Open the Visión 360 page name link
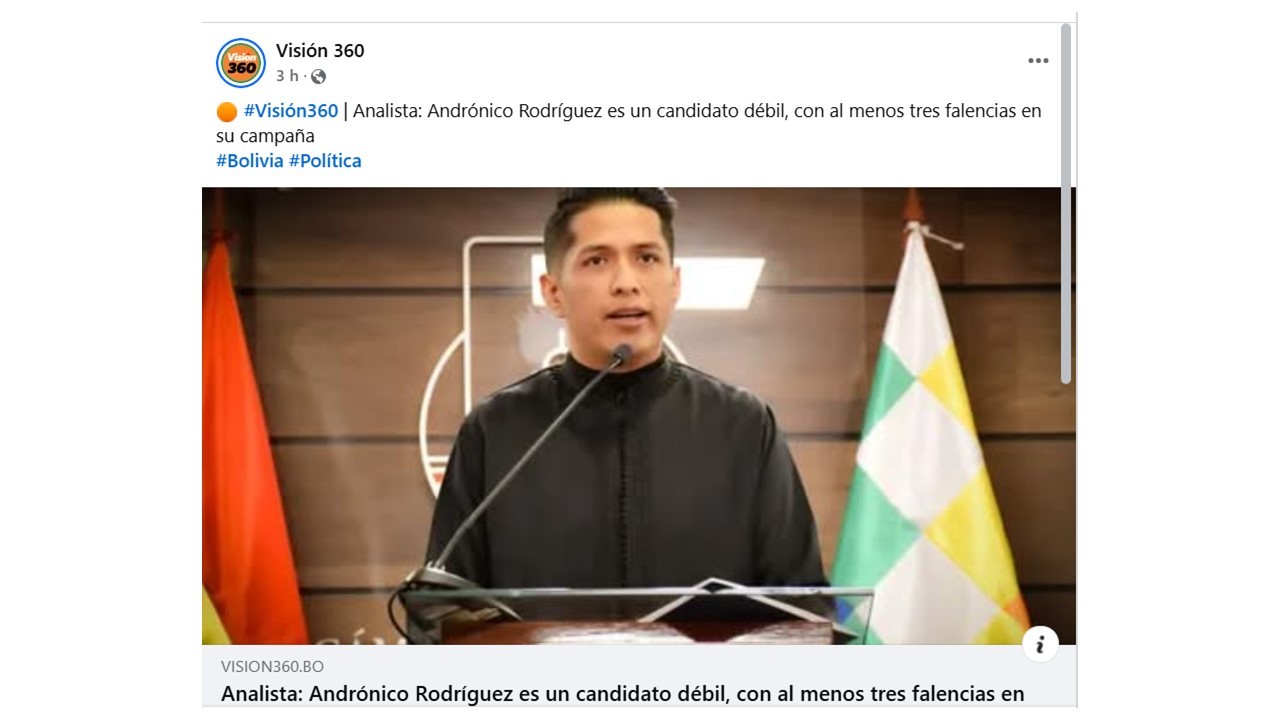The width and height of the screenshot is (1280, 720). click(x=320, y=51)
